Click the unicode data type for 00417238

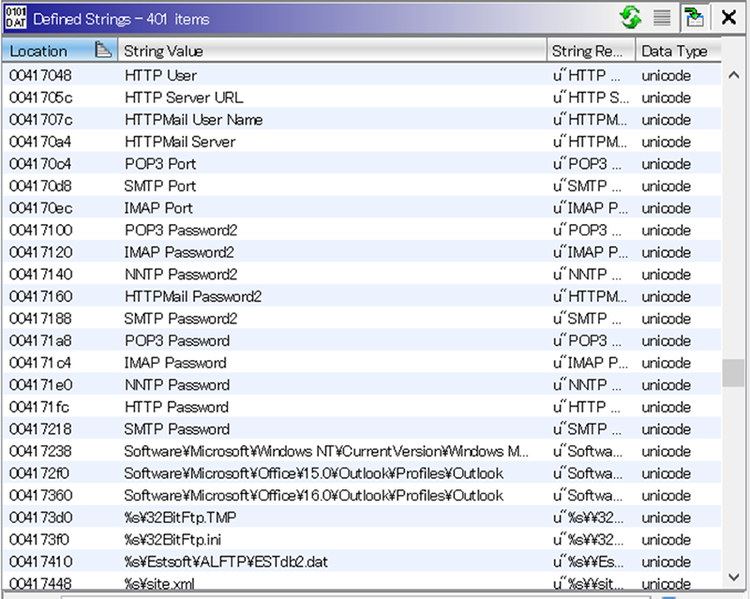[x=666, y=451]
